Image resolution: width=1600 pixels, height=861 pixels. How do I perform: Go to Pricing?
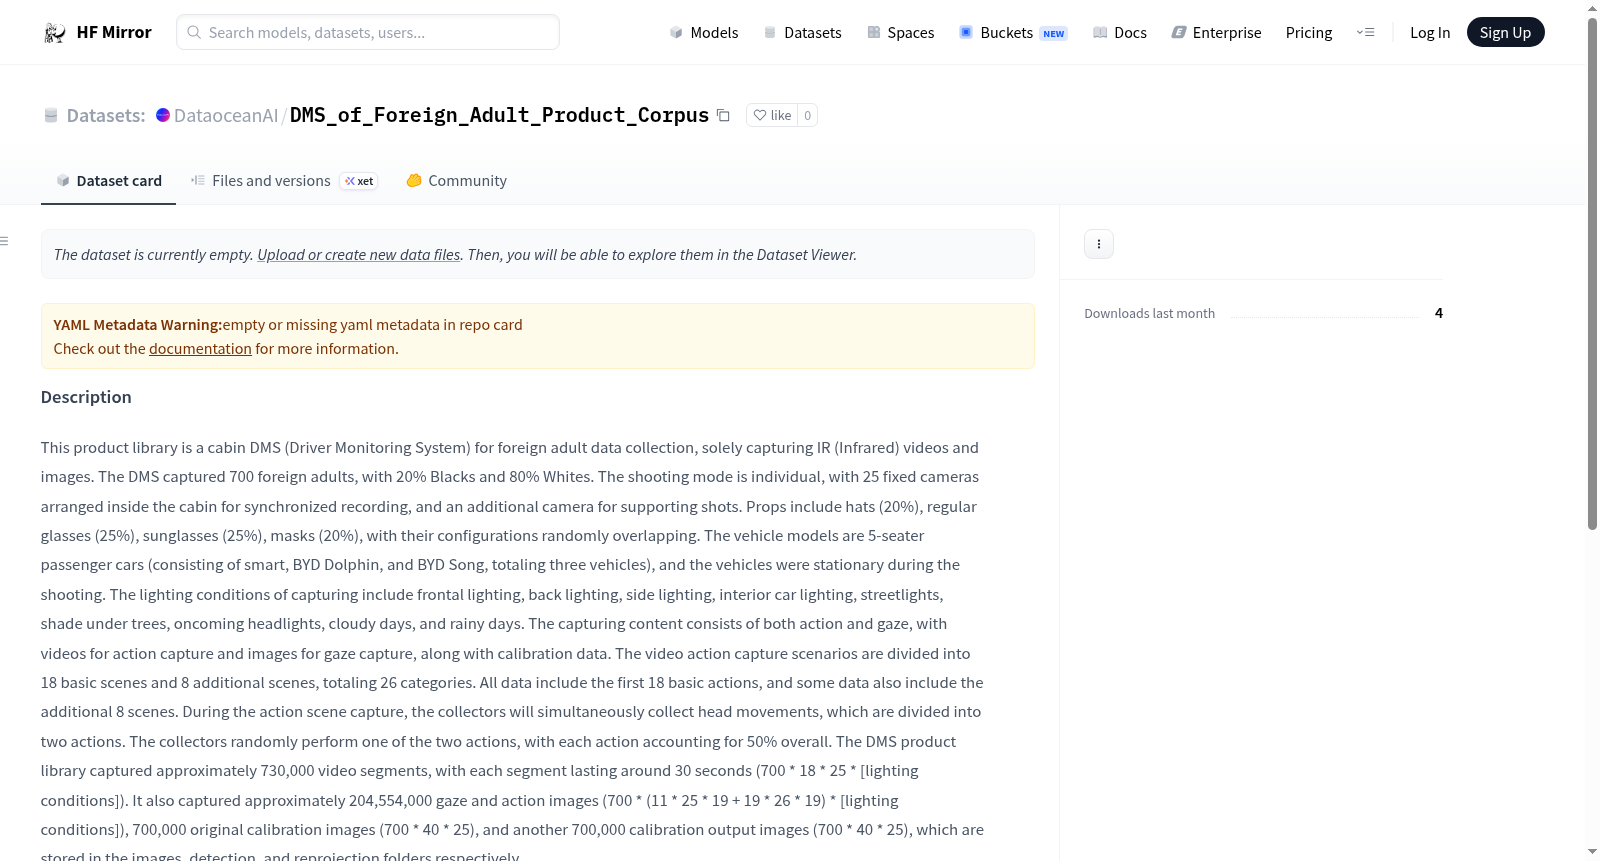[1309, 33]
